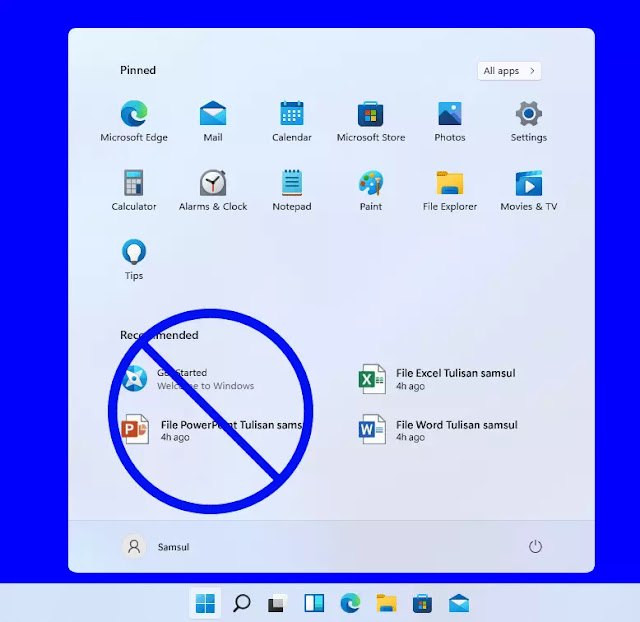Open File Explorer from pinned apps
The height and width of the screenshot is (622, 640).
tap(450, 190)
